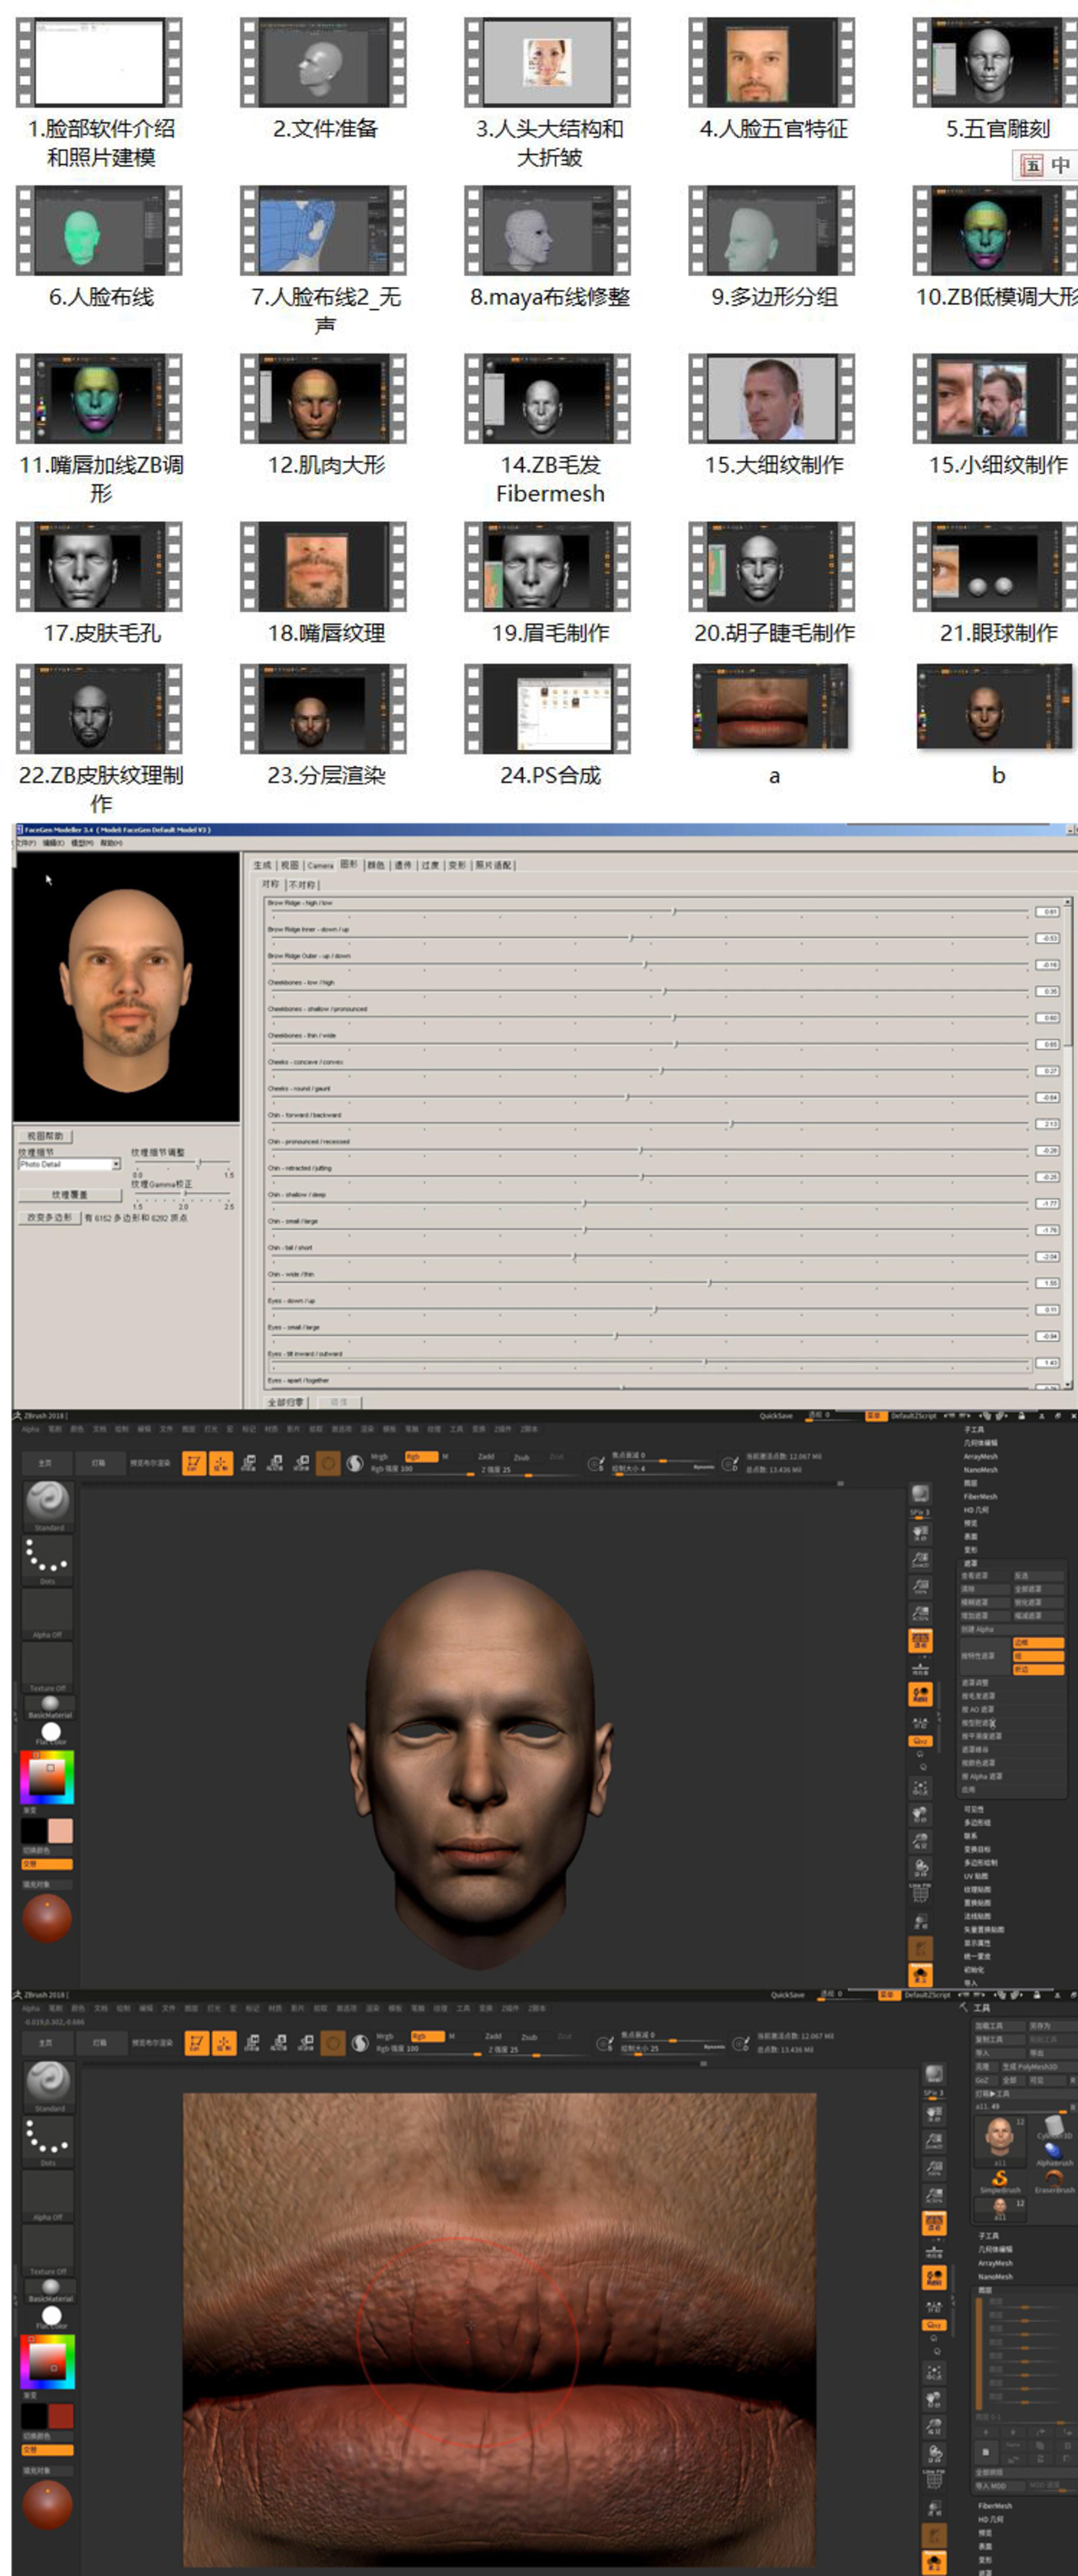Click Draw icon in ZBrush lips window
Viewport: 1078px width, 2576px height.
pos(224,2043)
